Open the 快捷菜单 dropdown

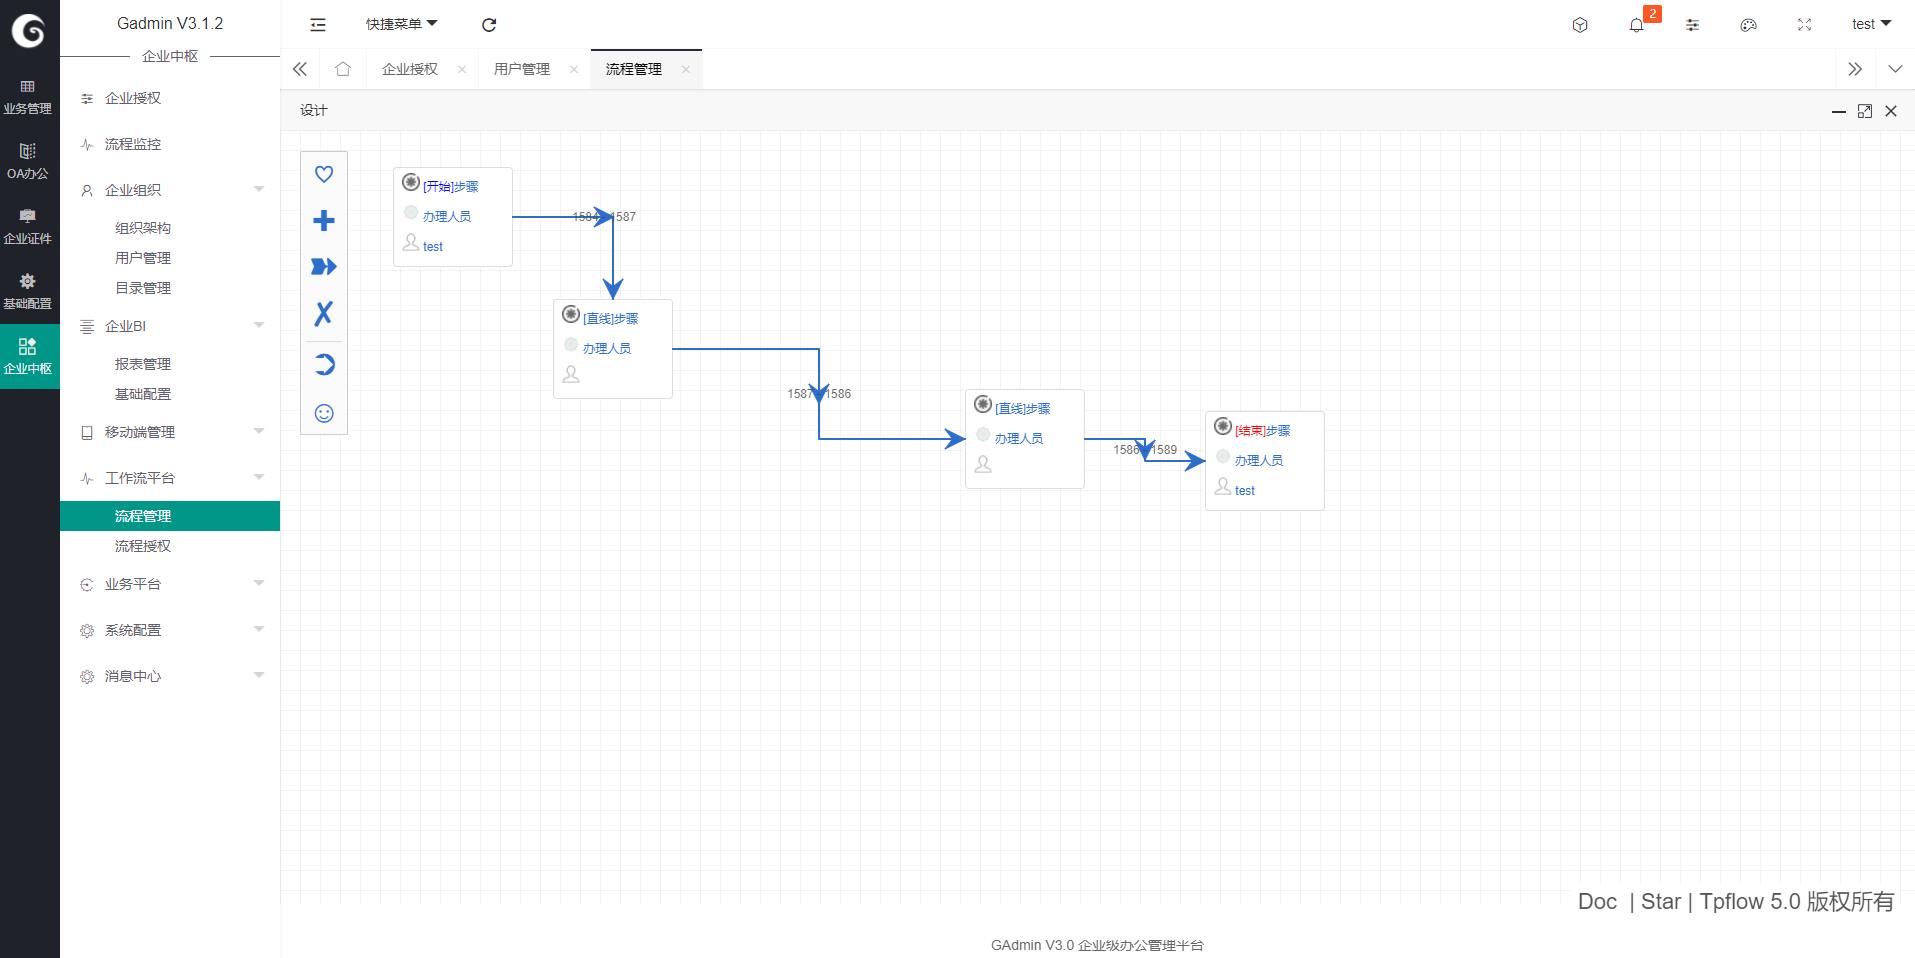click(x=401, y=24)
